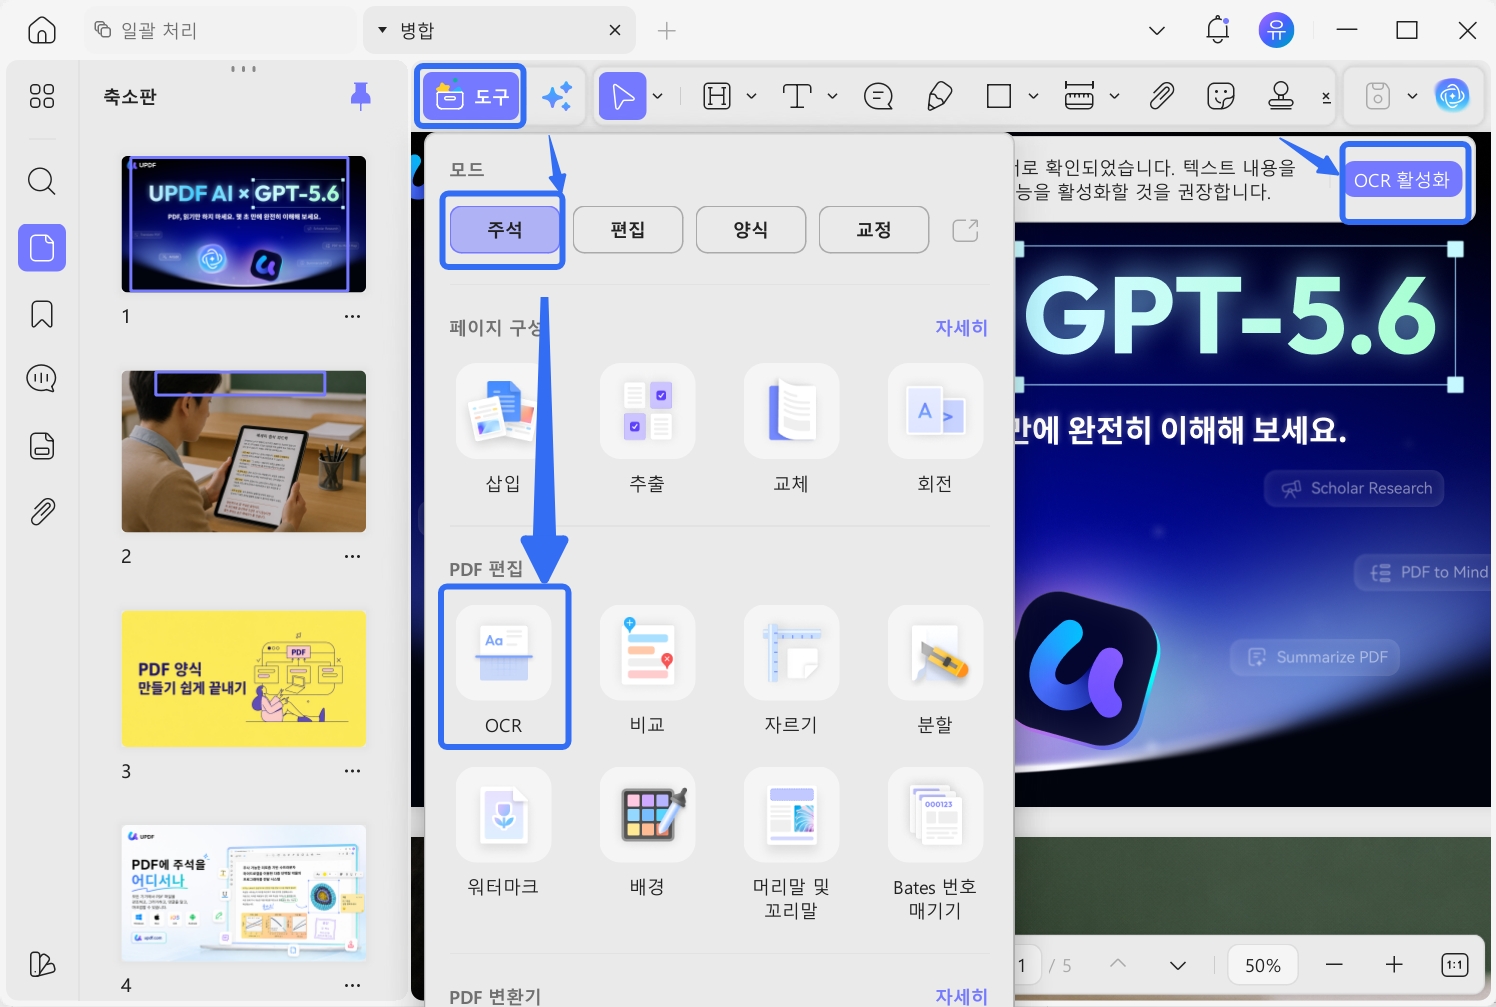The height and width of the screenshot is (1007, 1496).
Task: Open the notifications bell
Action: [1217, 30]
